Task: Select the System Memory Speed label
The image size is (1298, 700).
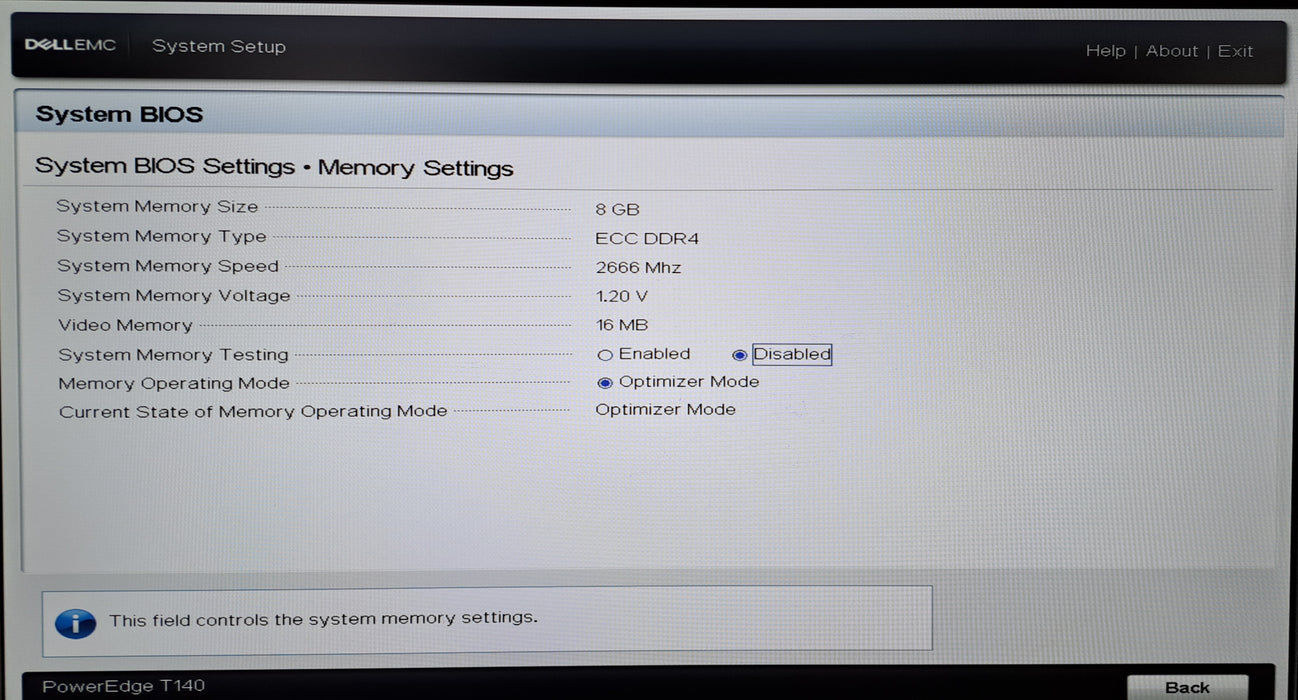Action: (x=168, y=266)
